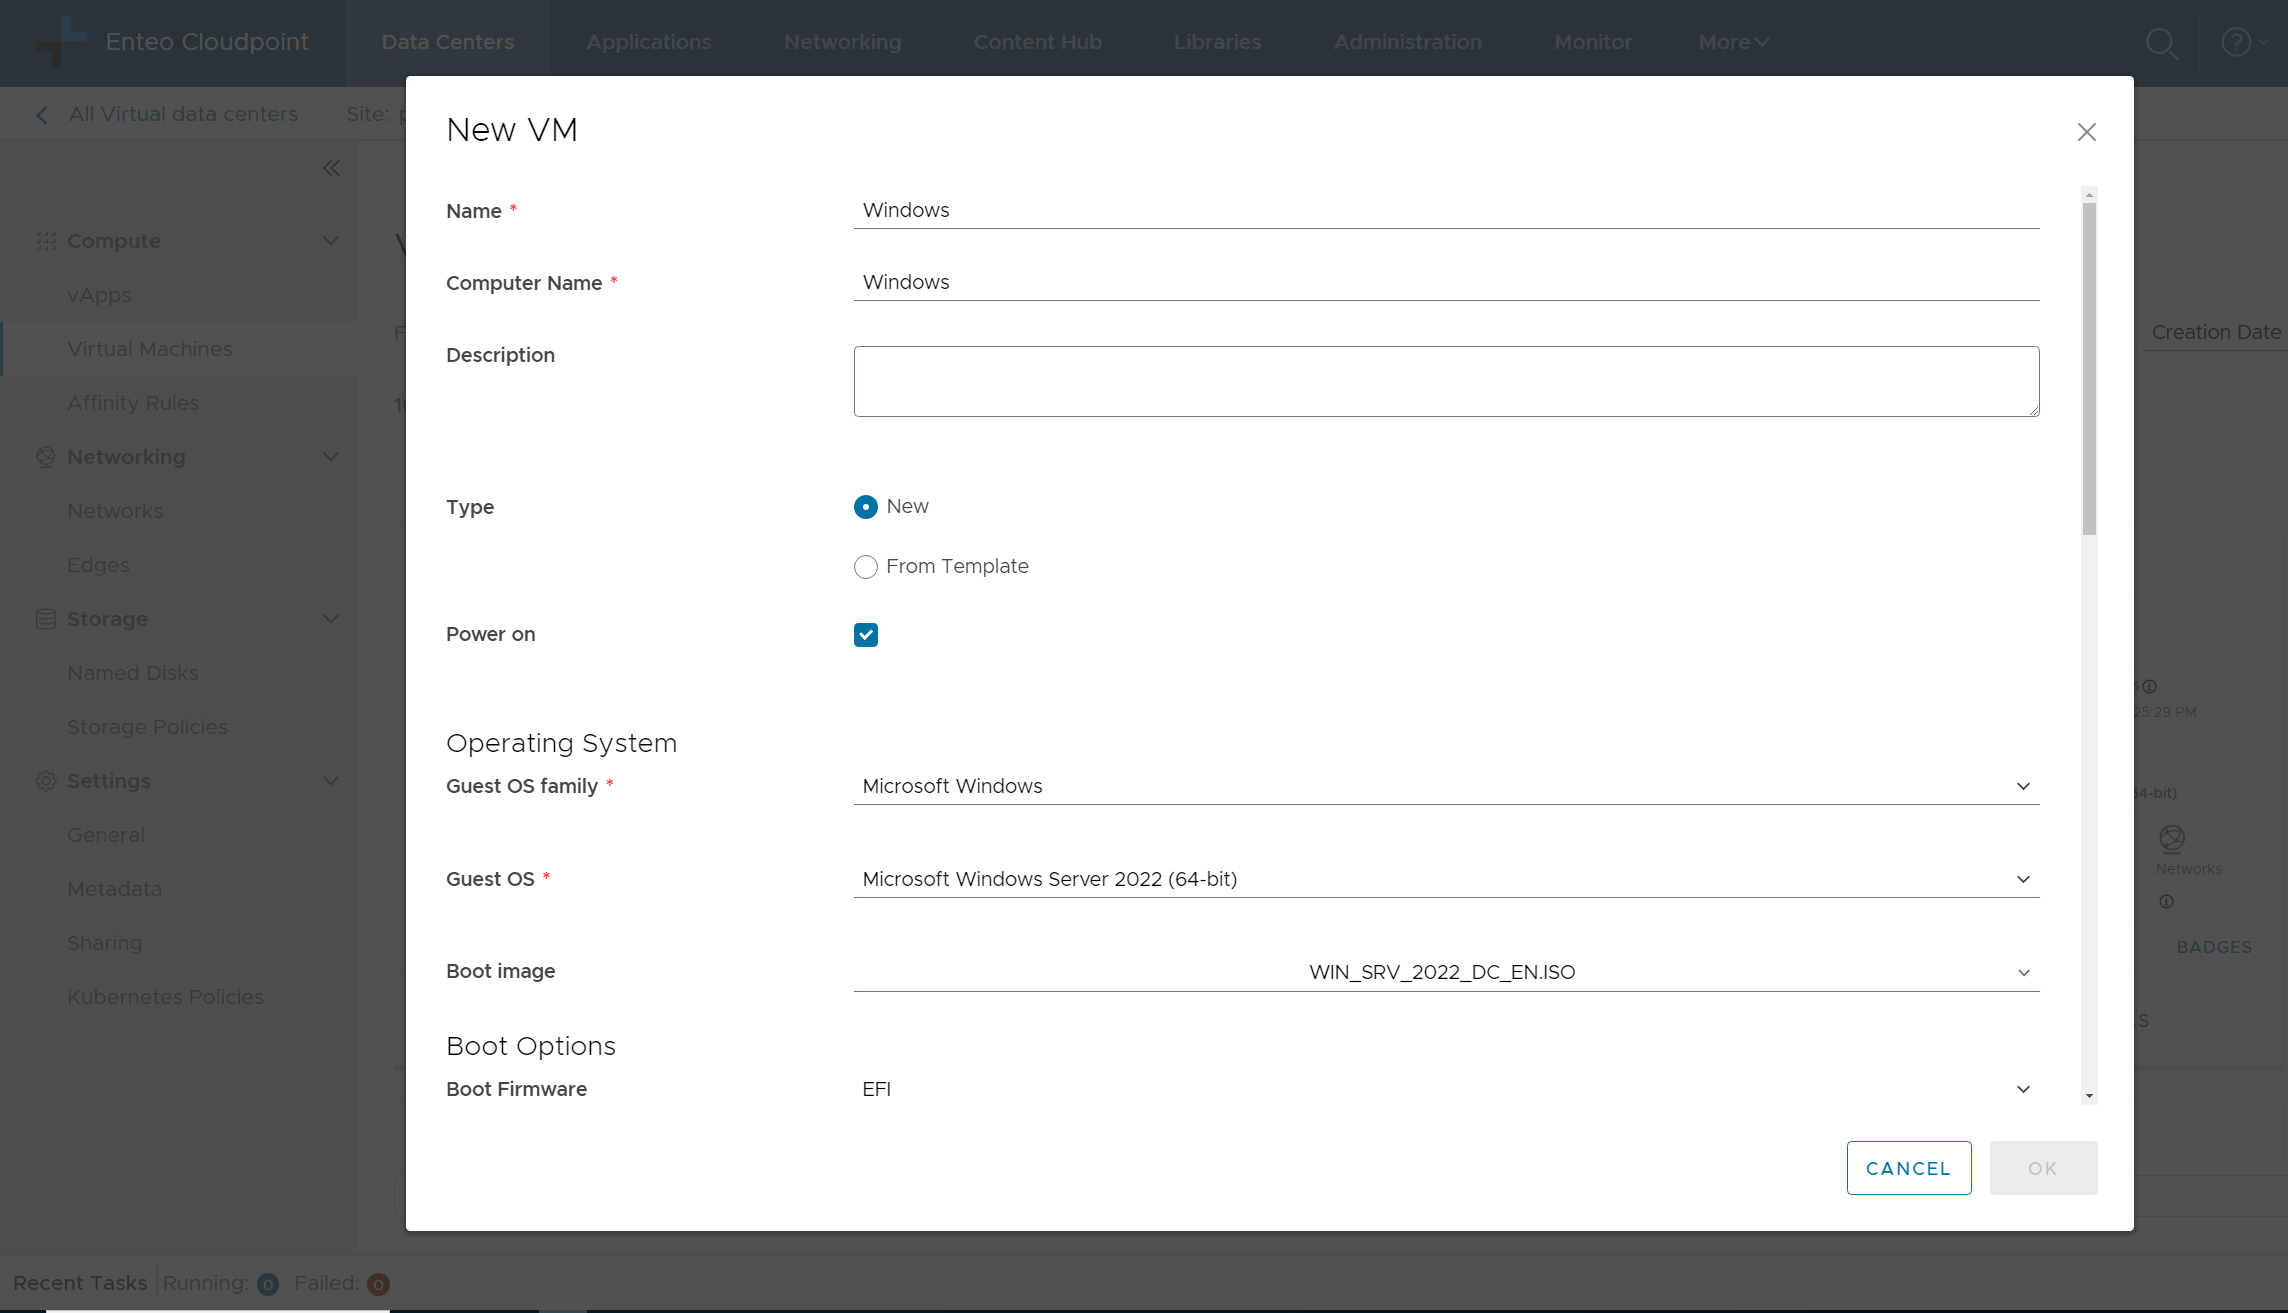
Task: Collapse the Storage section chevron
Action: click(x=331, y=619)
